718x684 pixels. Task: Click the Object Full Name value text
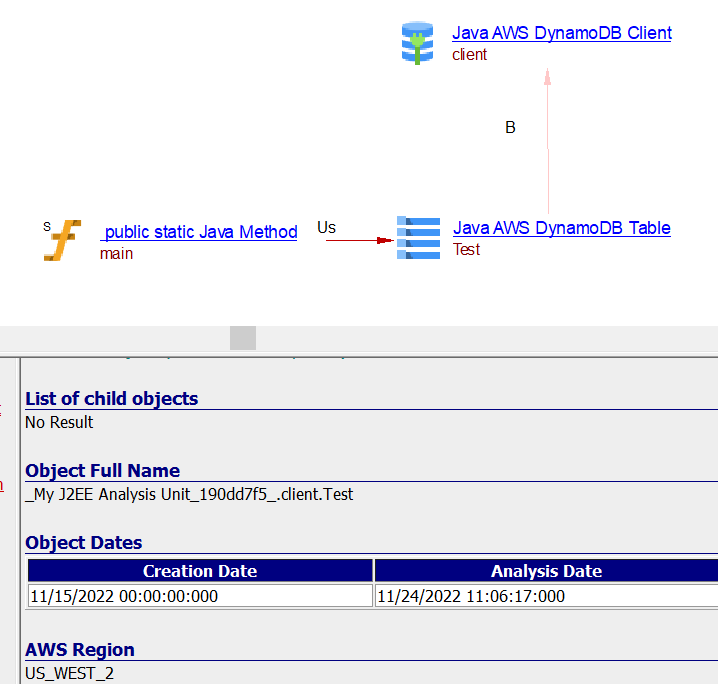pyautogui.click(x=189, y=494)
